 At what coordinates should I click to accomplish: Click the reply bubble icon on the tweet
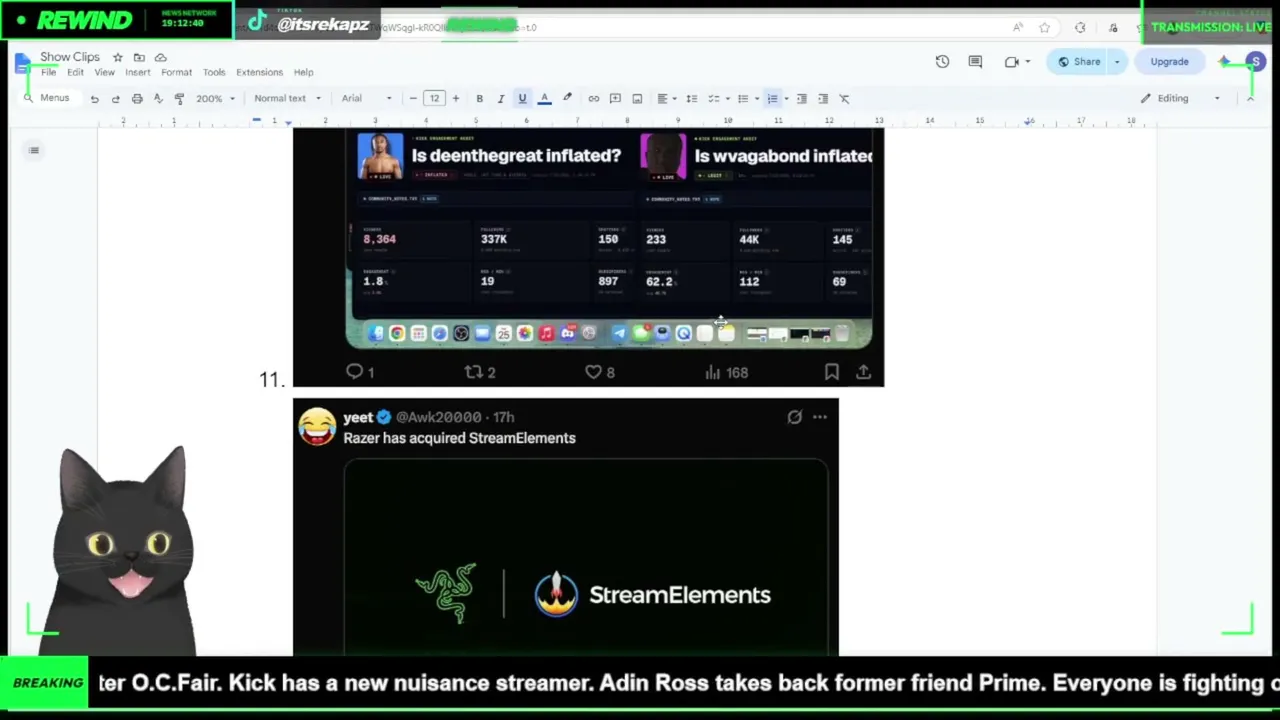354,372
